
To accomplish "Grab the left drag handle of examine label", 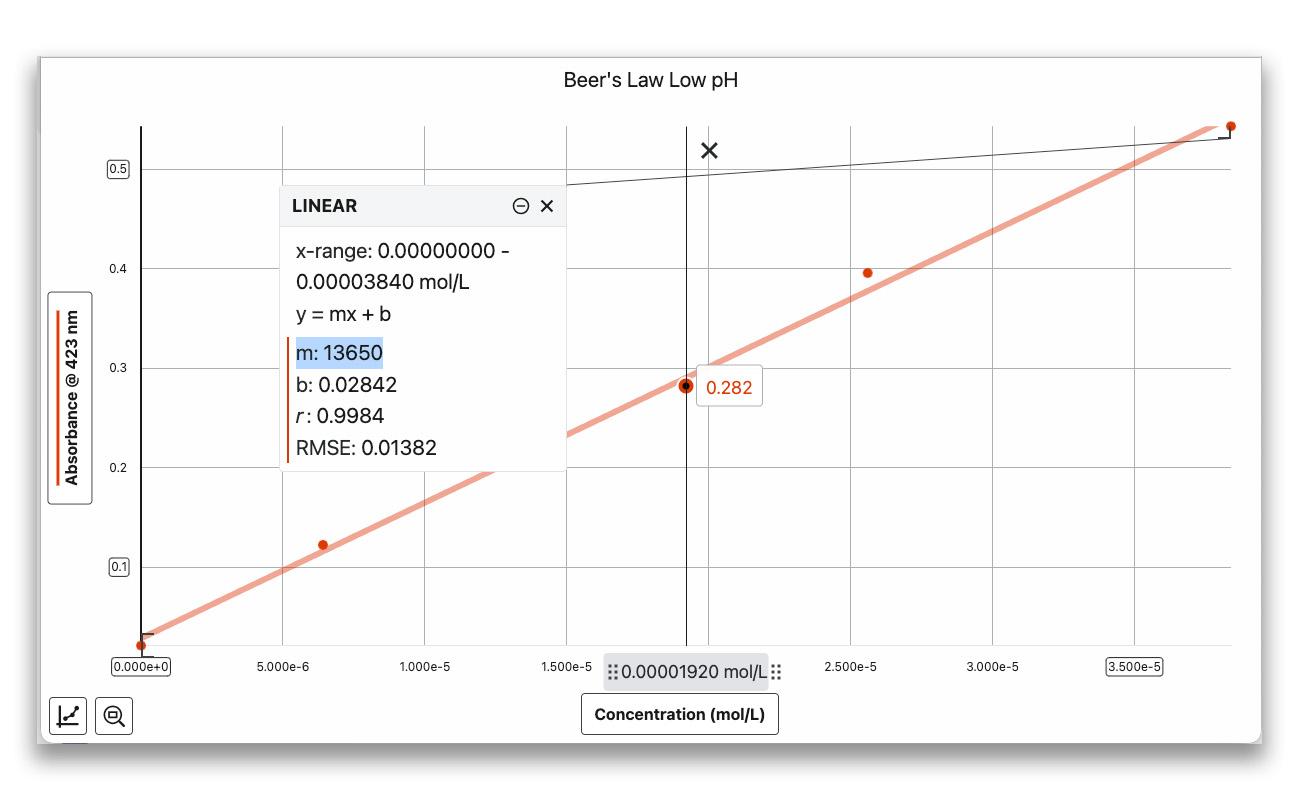I will click(613, 672).
